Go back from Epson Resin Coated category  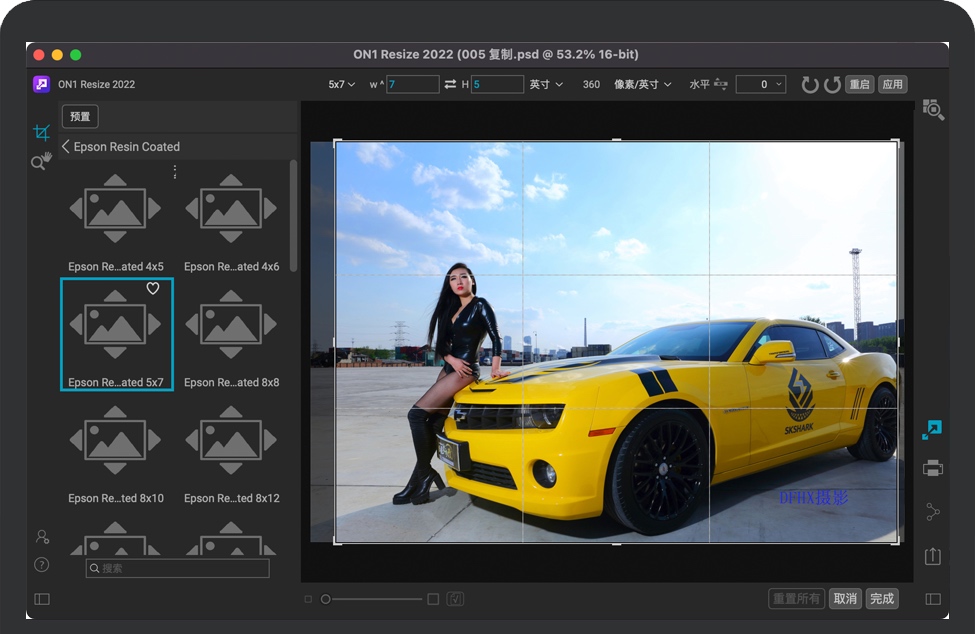66,147
